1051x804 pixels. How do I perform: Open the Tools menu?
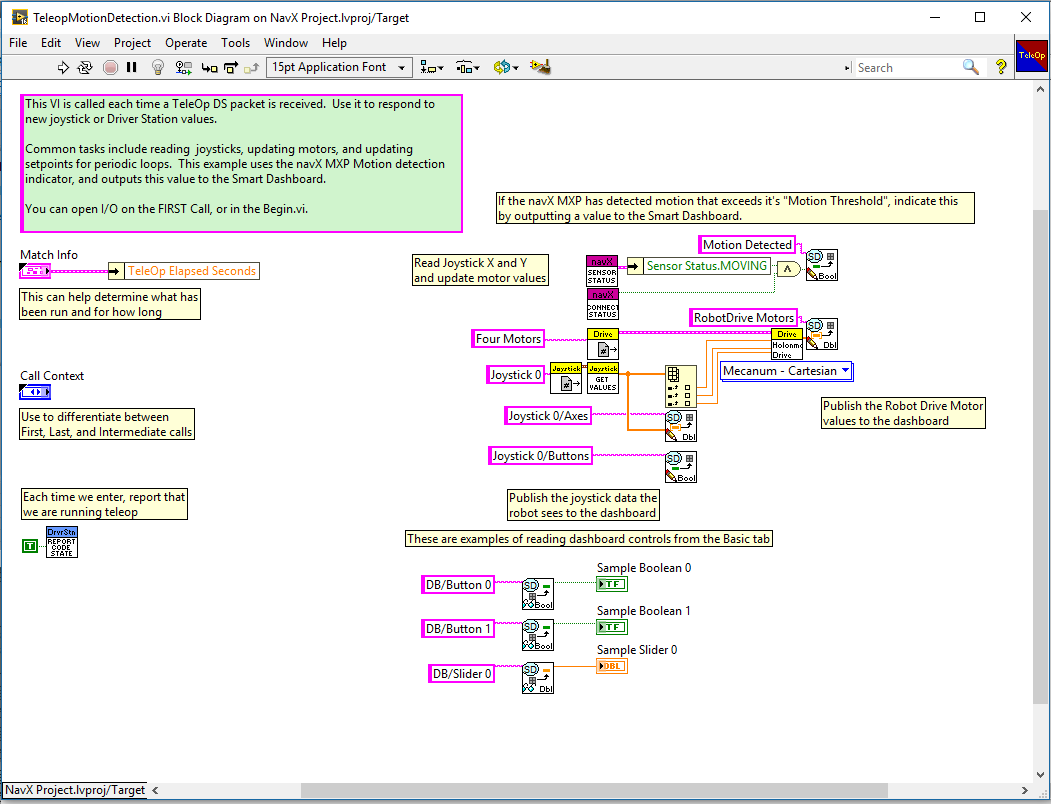tap(235, 43)
